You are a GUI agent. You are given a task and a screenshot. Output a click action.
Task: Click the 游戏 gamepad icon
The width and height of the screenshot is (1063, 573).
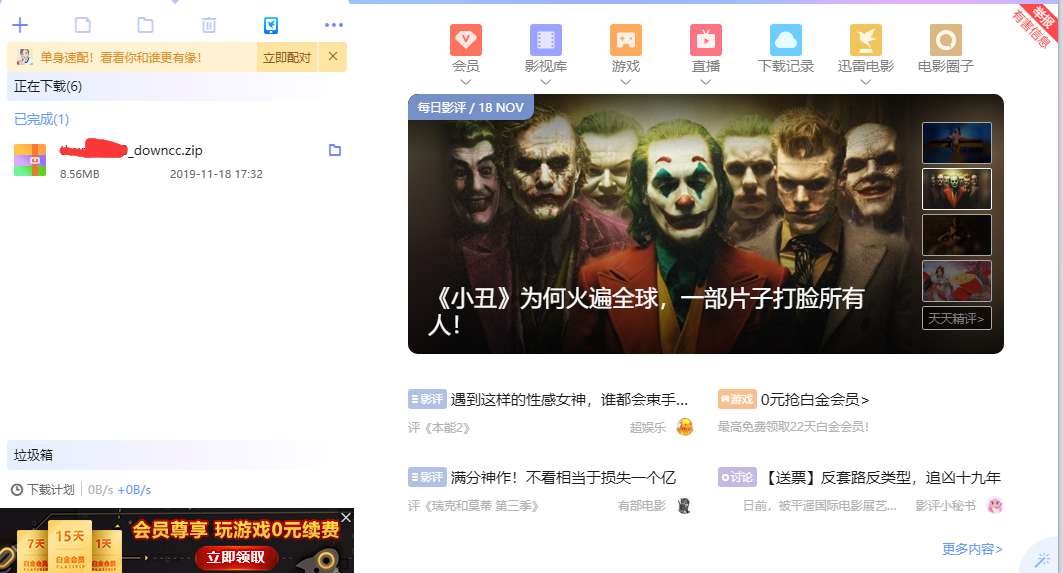pos(625,40)
